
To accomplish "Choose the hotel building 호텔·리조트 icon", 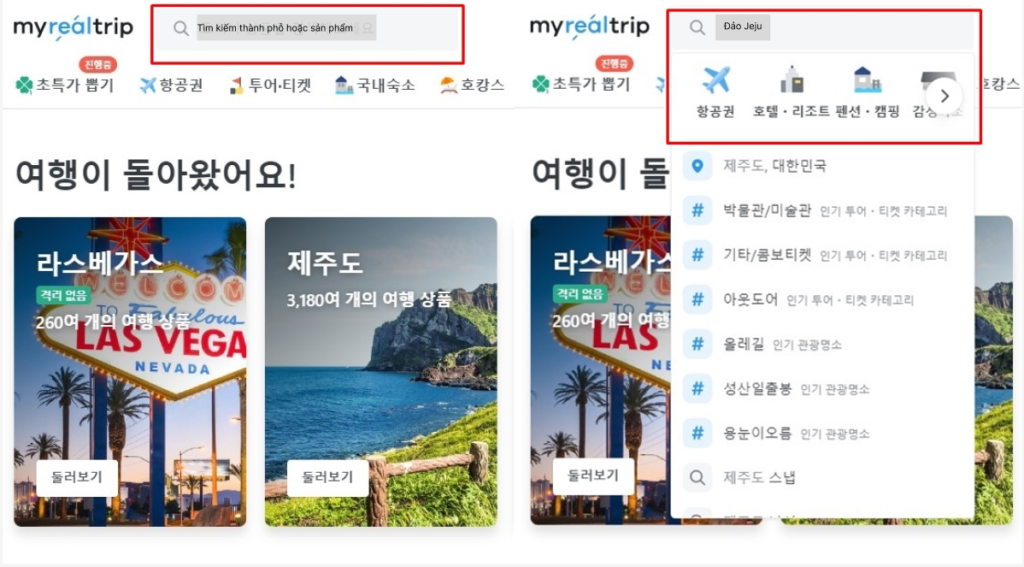I will (x=792, y=80).
